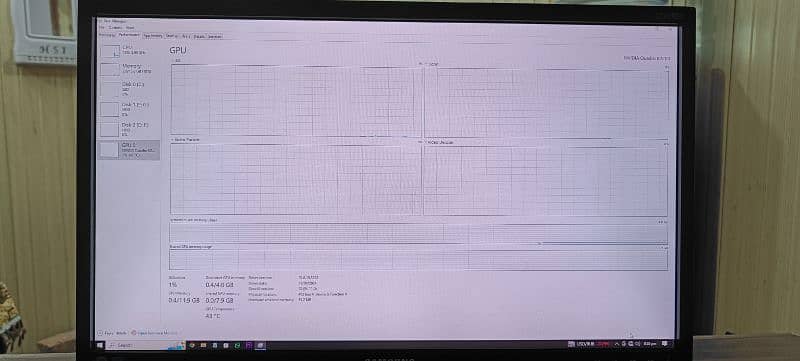The image size is (800, 361).
Task: Open the Video Decode graph engine dropdown
Action: pos(439,142)
